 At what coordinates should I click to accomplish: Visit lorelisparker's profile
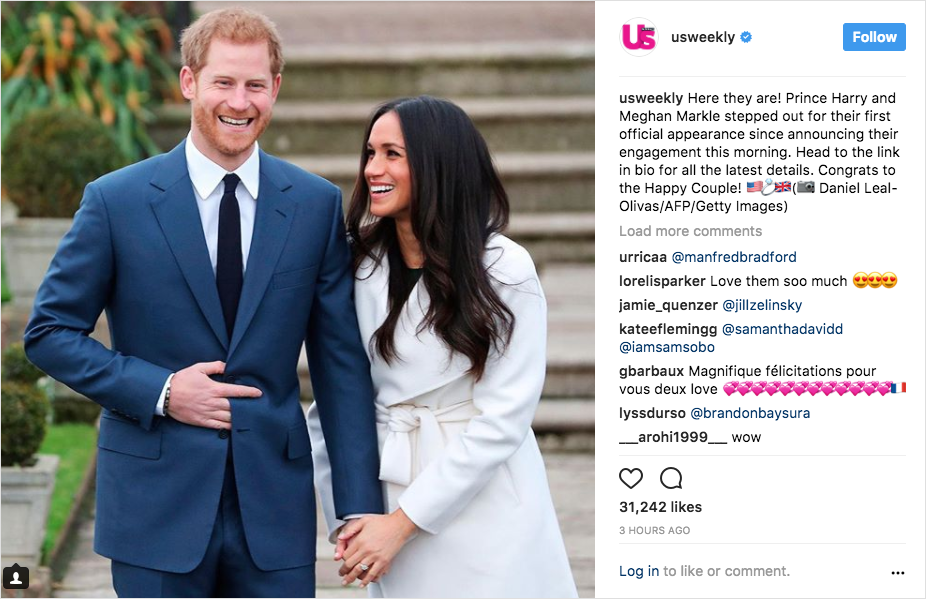[x=662, y=281]
